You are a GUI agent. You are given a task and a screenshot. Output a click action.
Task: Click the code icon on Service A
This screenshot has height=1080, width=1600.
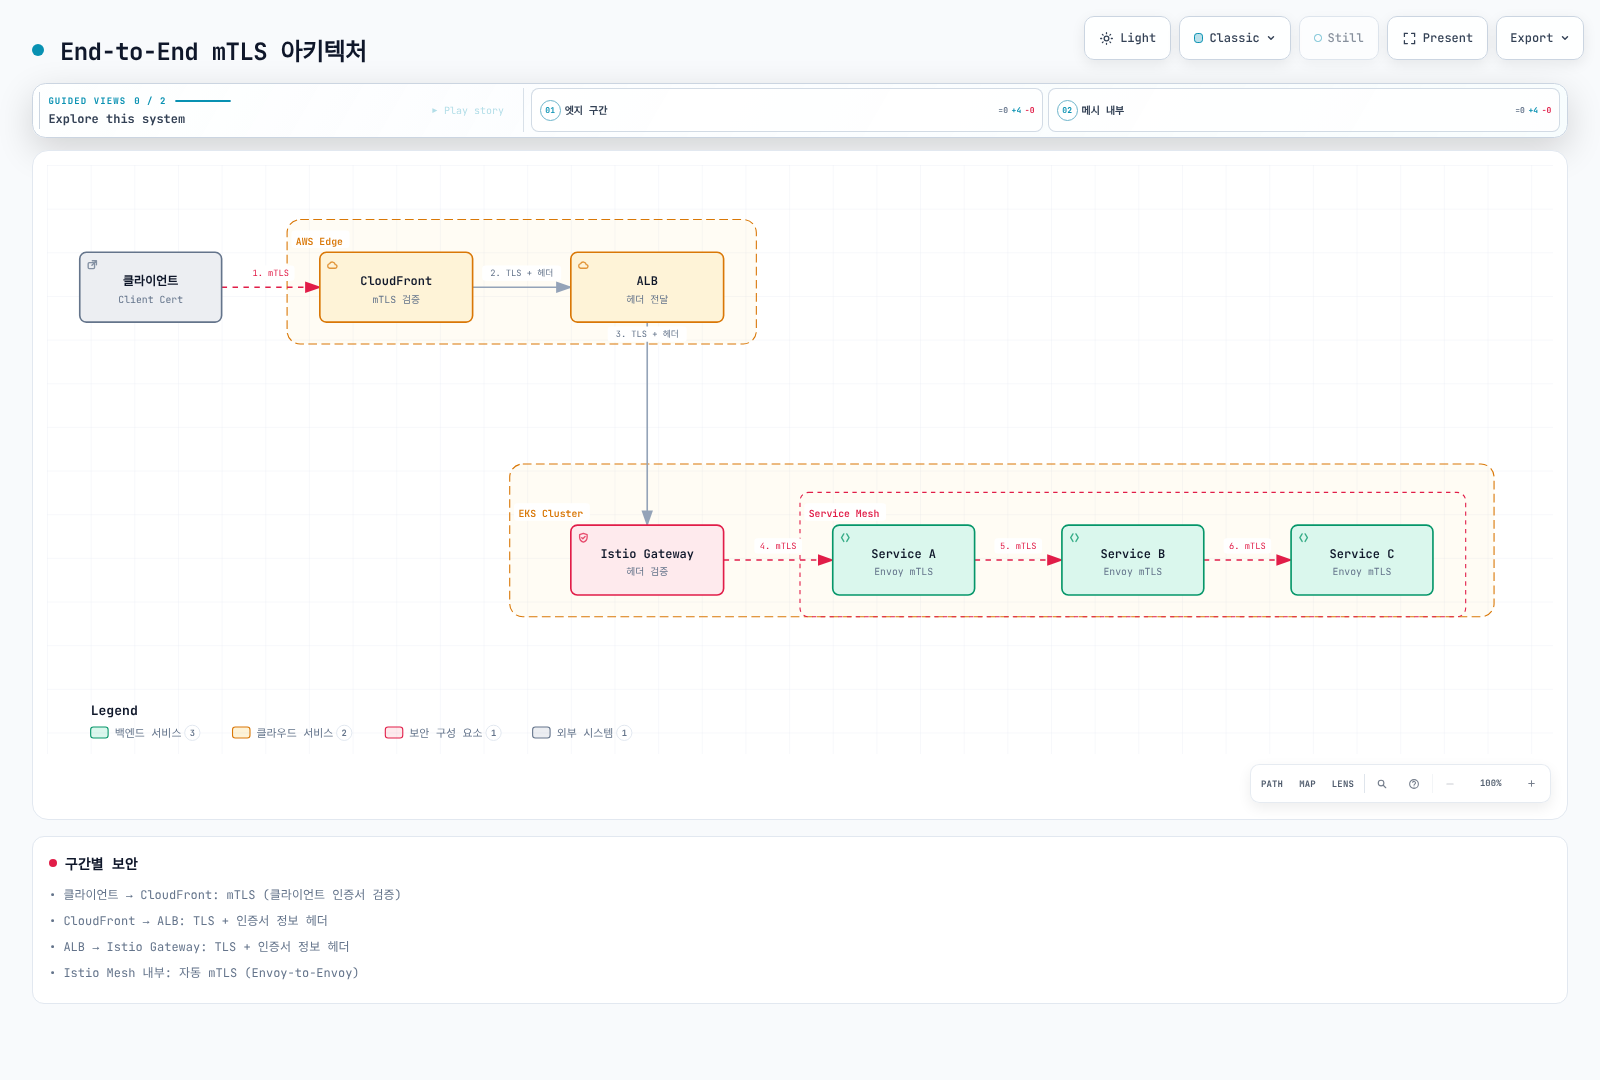pos(846,538)
